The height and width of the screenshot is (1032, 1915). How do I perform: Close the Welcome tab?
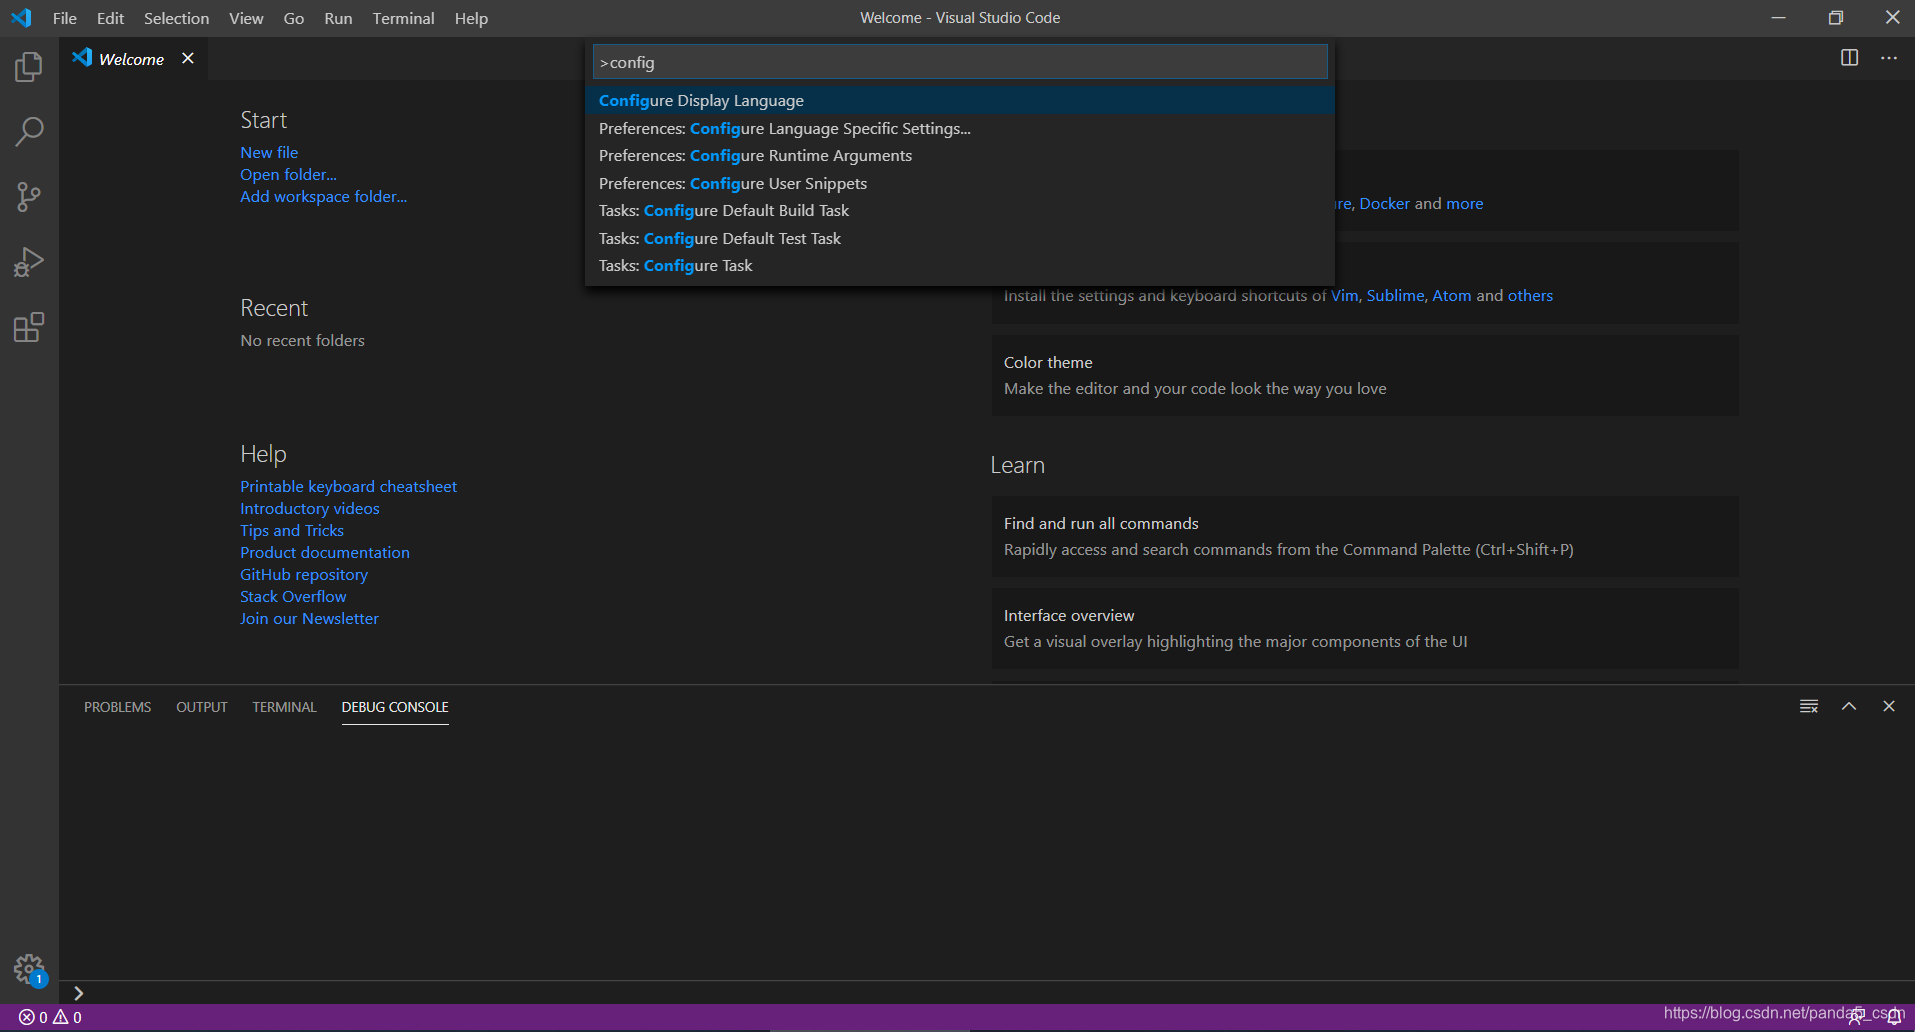[188, 58]
